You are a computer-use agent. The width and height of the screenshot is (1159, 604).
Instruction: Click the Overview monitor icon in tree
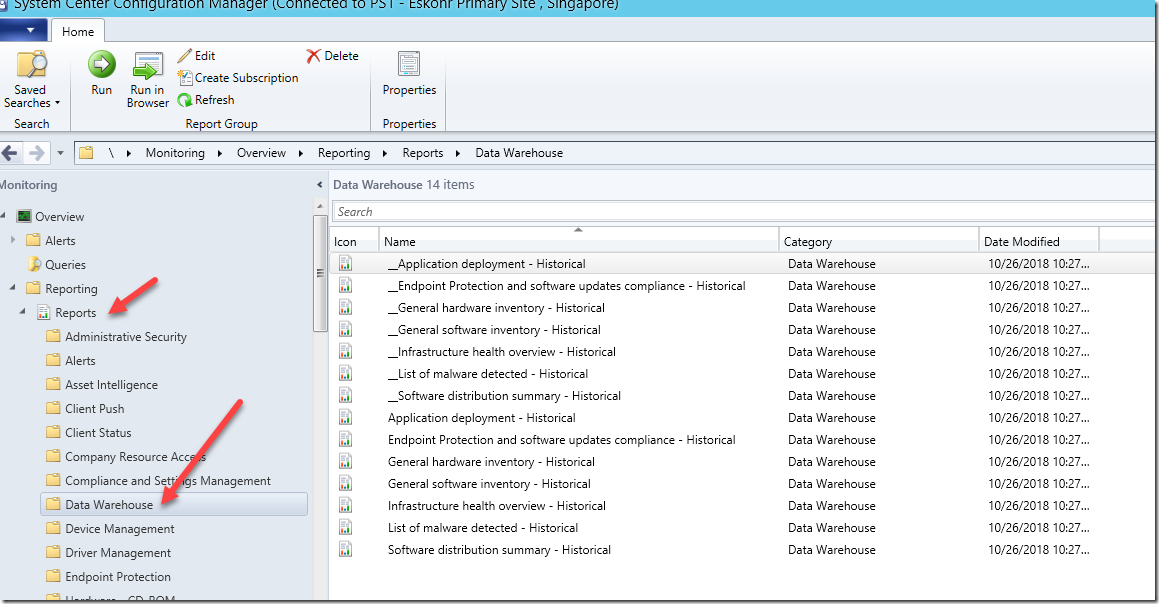[x=24, y=217]
